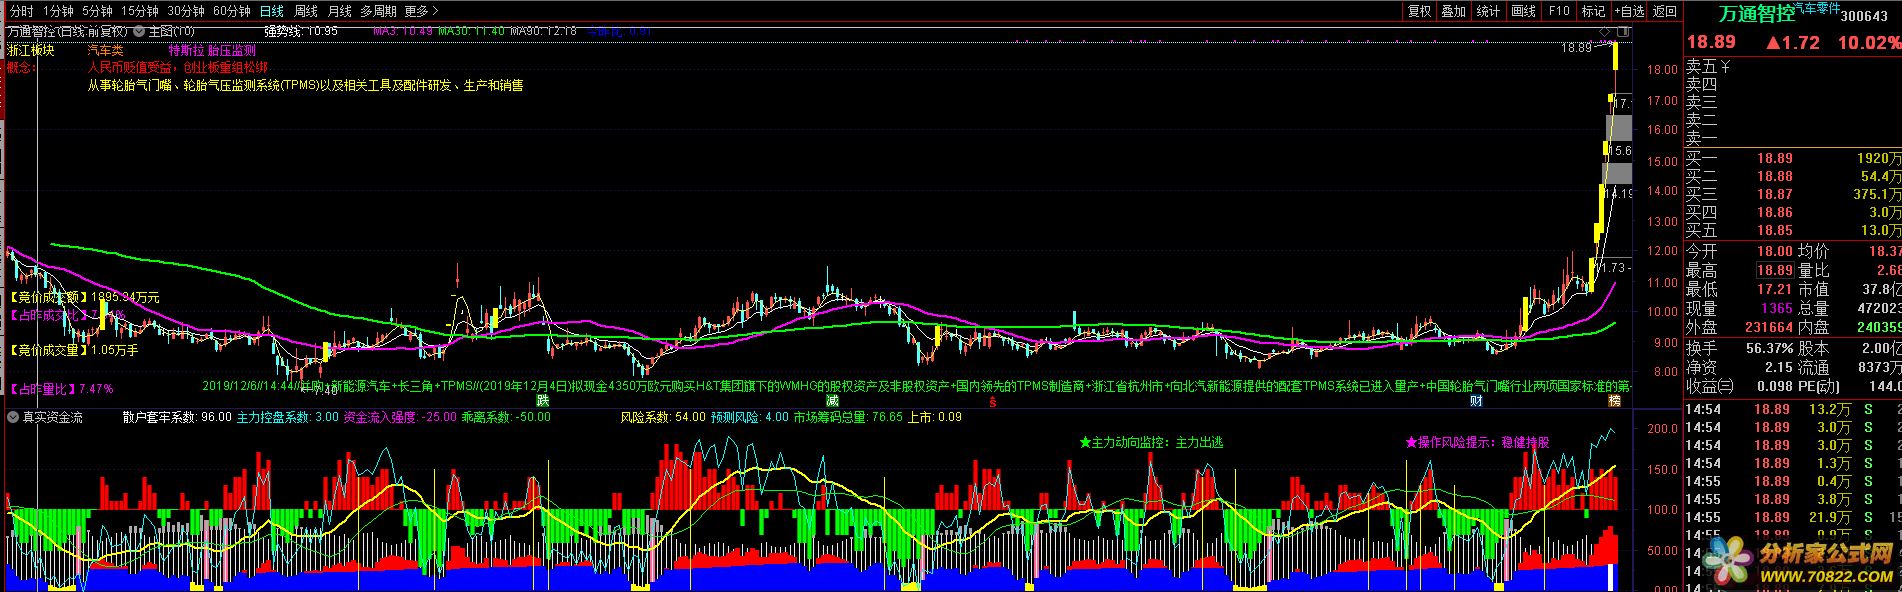Open the 多周期 multi-period view
The width and height of the screenshot is (1902, 592).
[x=378, y=11]
